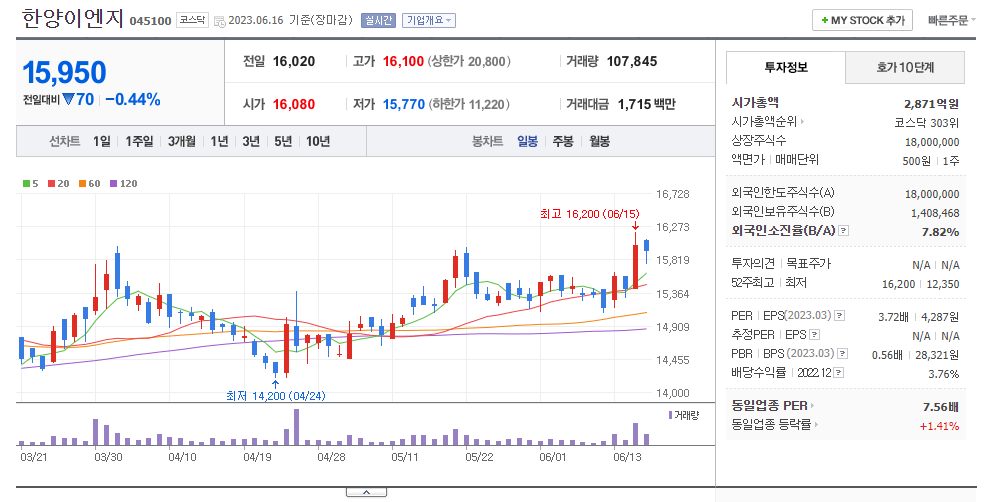Click the 투자의견 label link

click(x=753, y=264)
